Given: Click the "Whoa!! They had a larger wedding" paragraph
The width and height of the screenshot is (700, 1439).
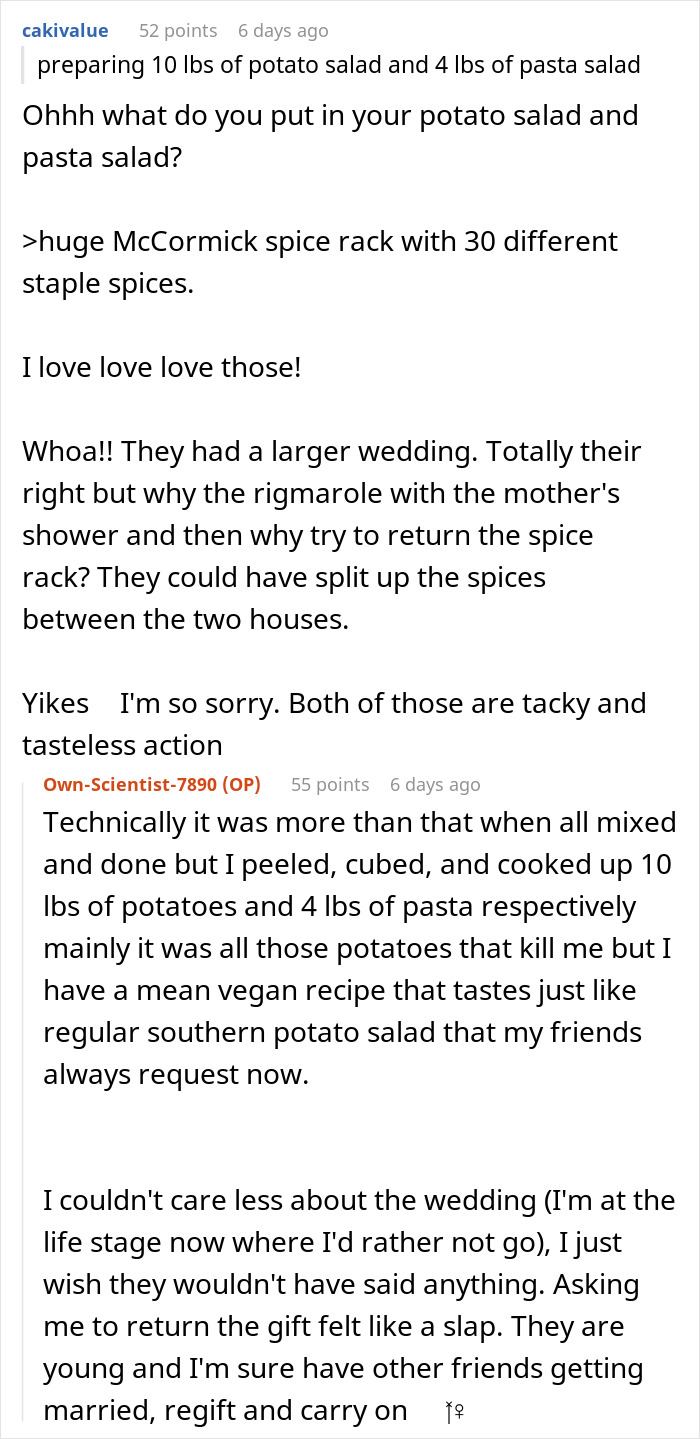Looking at the screenshot, I should 330,535.
